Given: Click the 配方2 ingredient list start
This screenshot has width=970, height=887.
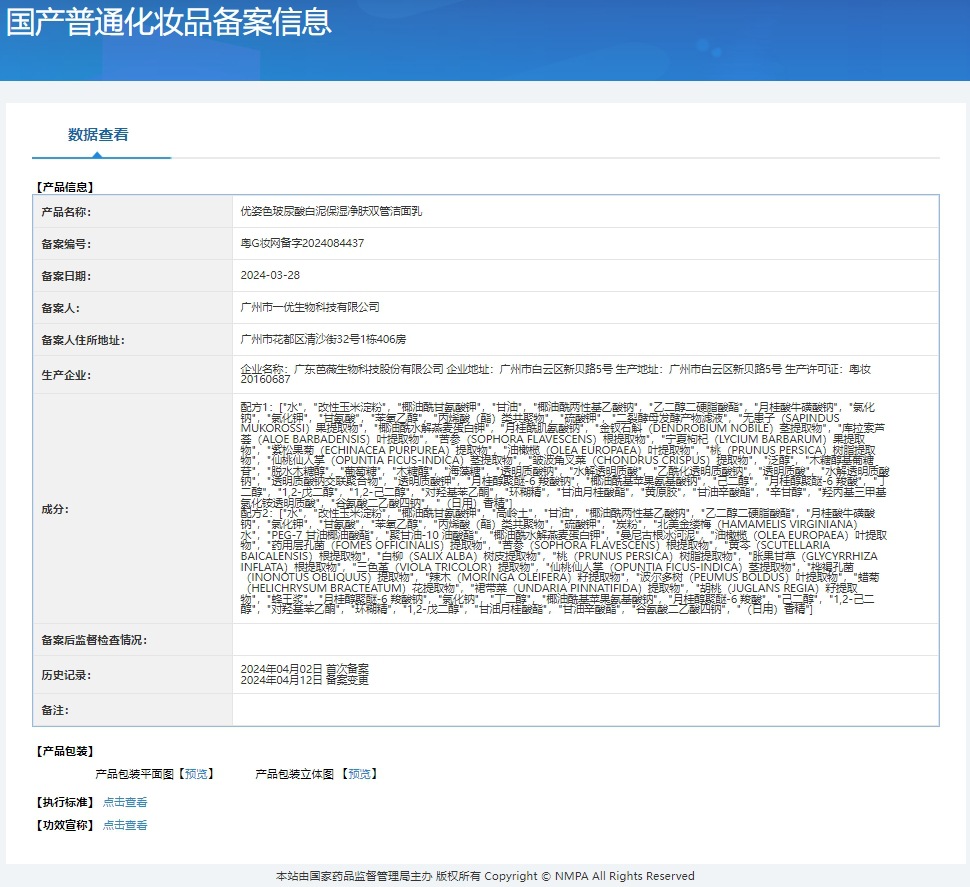Looking at the screenshot, I should pyautogui.click(x=257, y=513).
